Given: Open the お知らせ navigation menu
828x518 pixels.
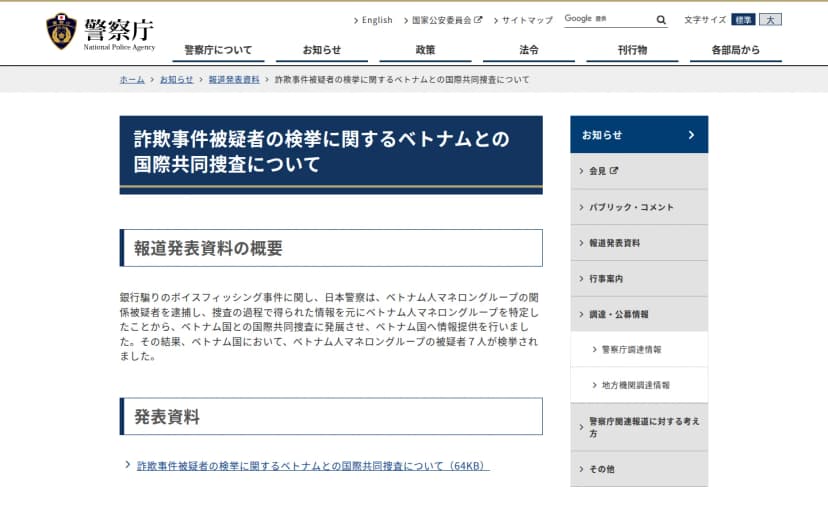Looking at the screenshot, I should [x=322, y=50].
